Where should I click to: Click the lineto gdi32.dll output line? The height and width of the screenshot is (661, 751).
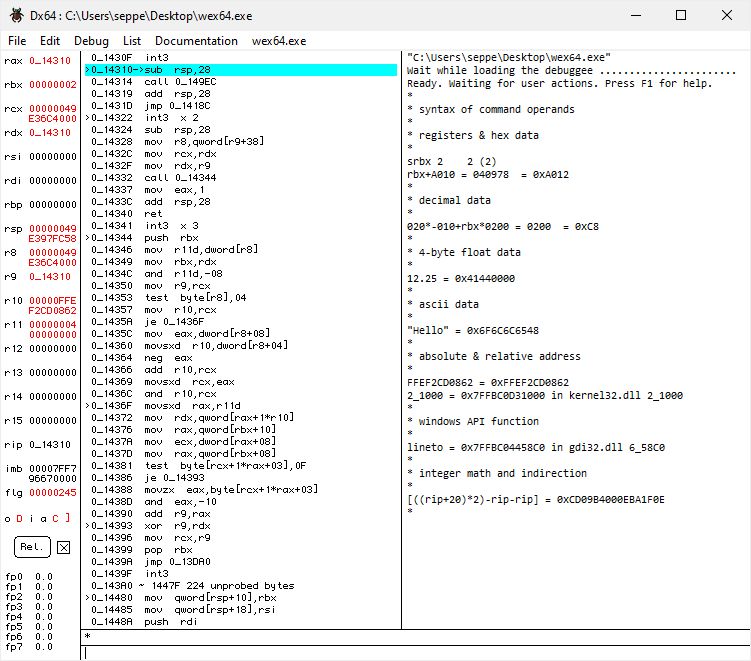pyautogui.click(x=535, y=447)
